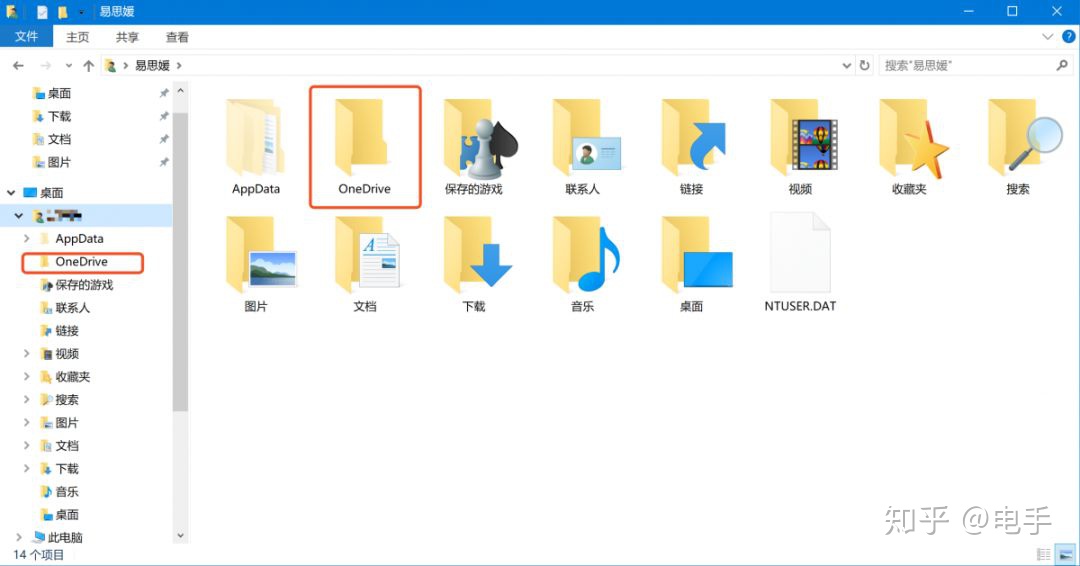
Task: Click the breadcrumb arrow after 易思媛
Action: pos(179,65)
